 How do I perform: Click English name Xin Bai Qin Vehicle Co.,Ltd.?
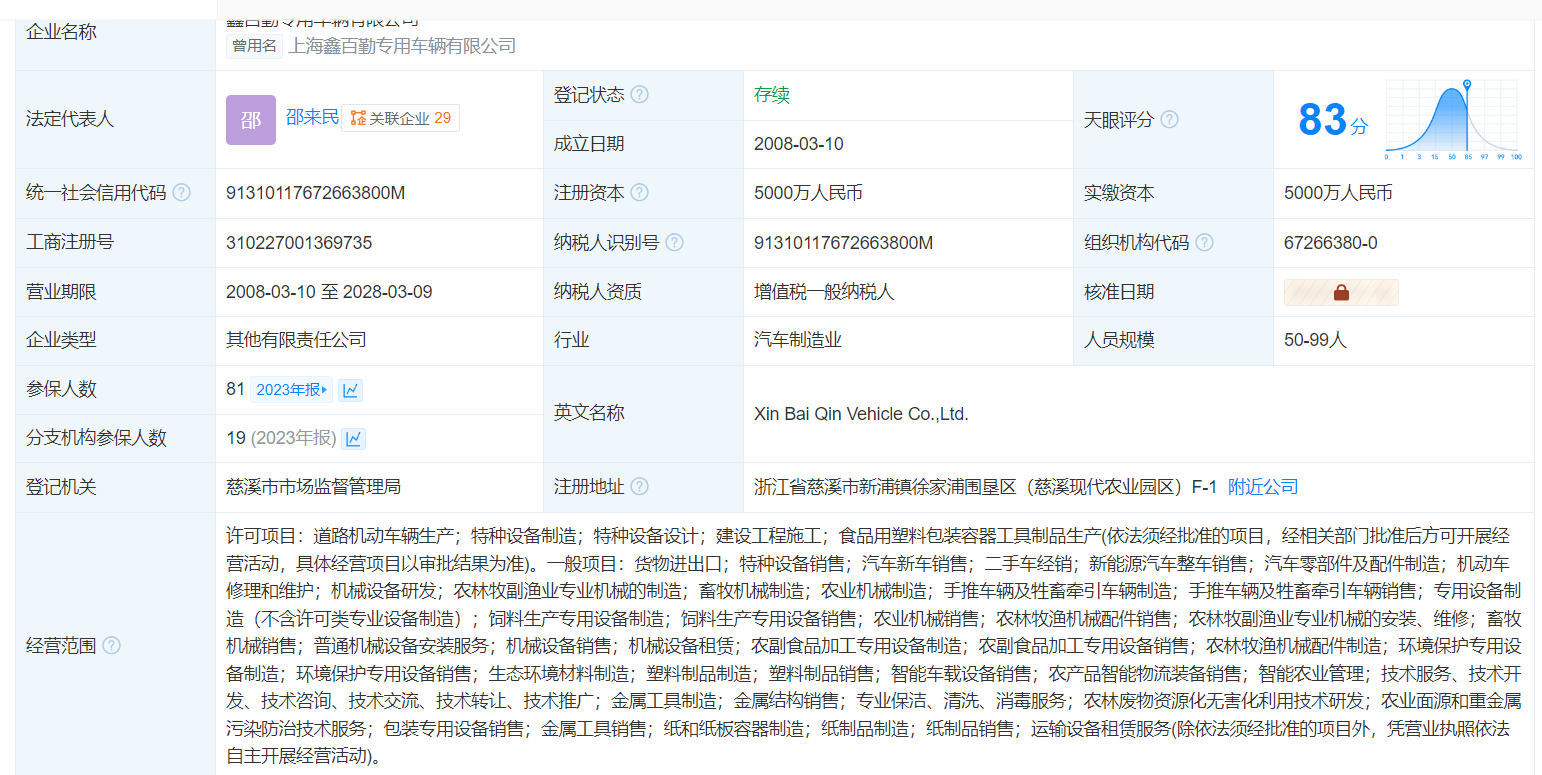[861, 413]
